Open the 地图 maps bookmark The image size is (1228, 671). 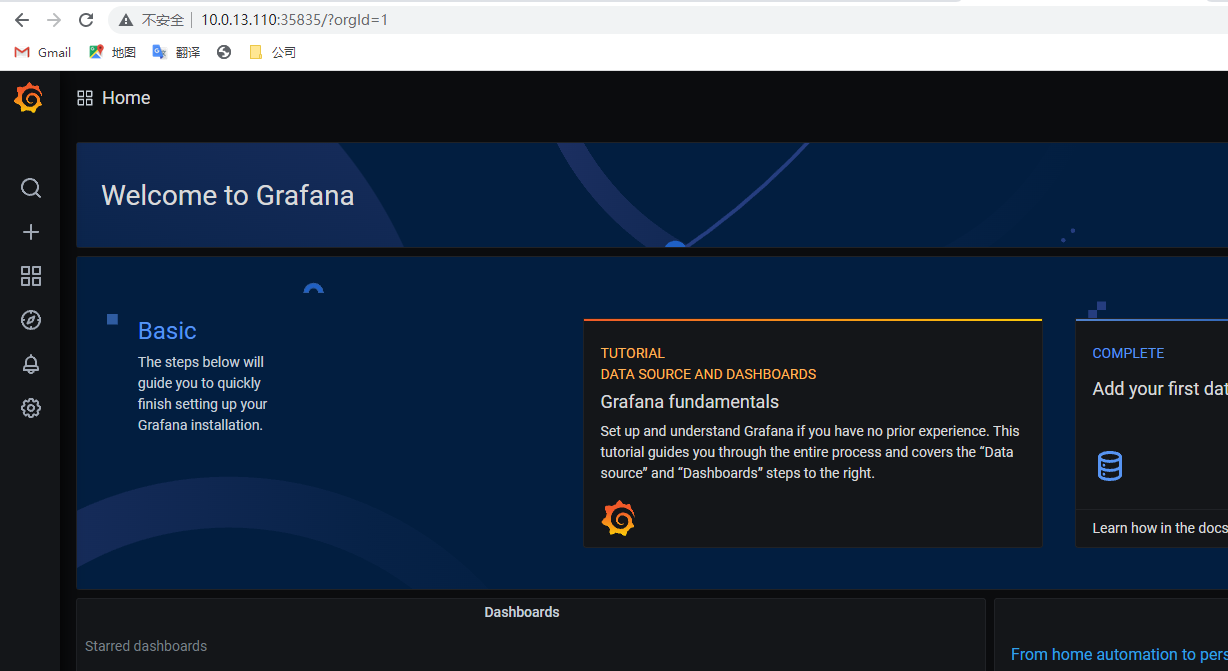pyautogui.click(x=112, y=52)
